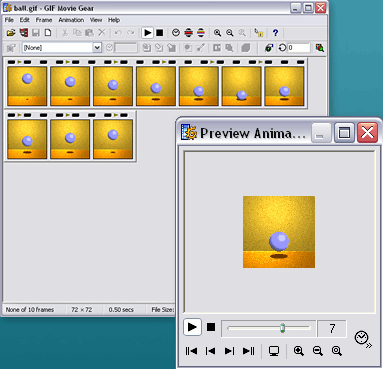Click the rainbow-striped ball palette icon
The height and width of the screenshot is (369, 383).
click(201, 33)
